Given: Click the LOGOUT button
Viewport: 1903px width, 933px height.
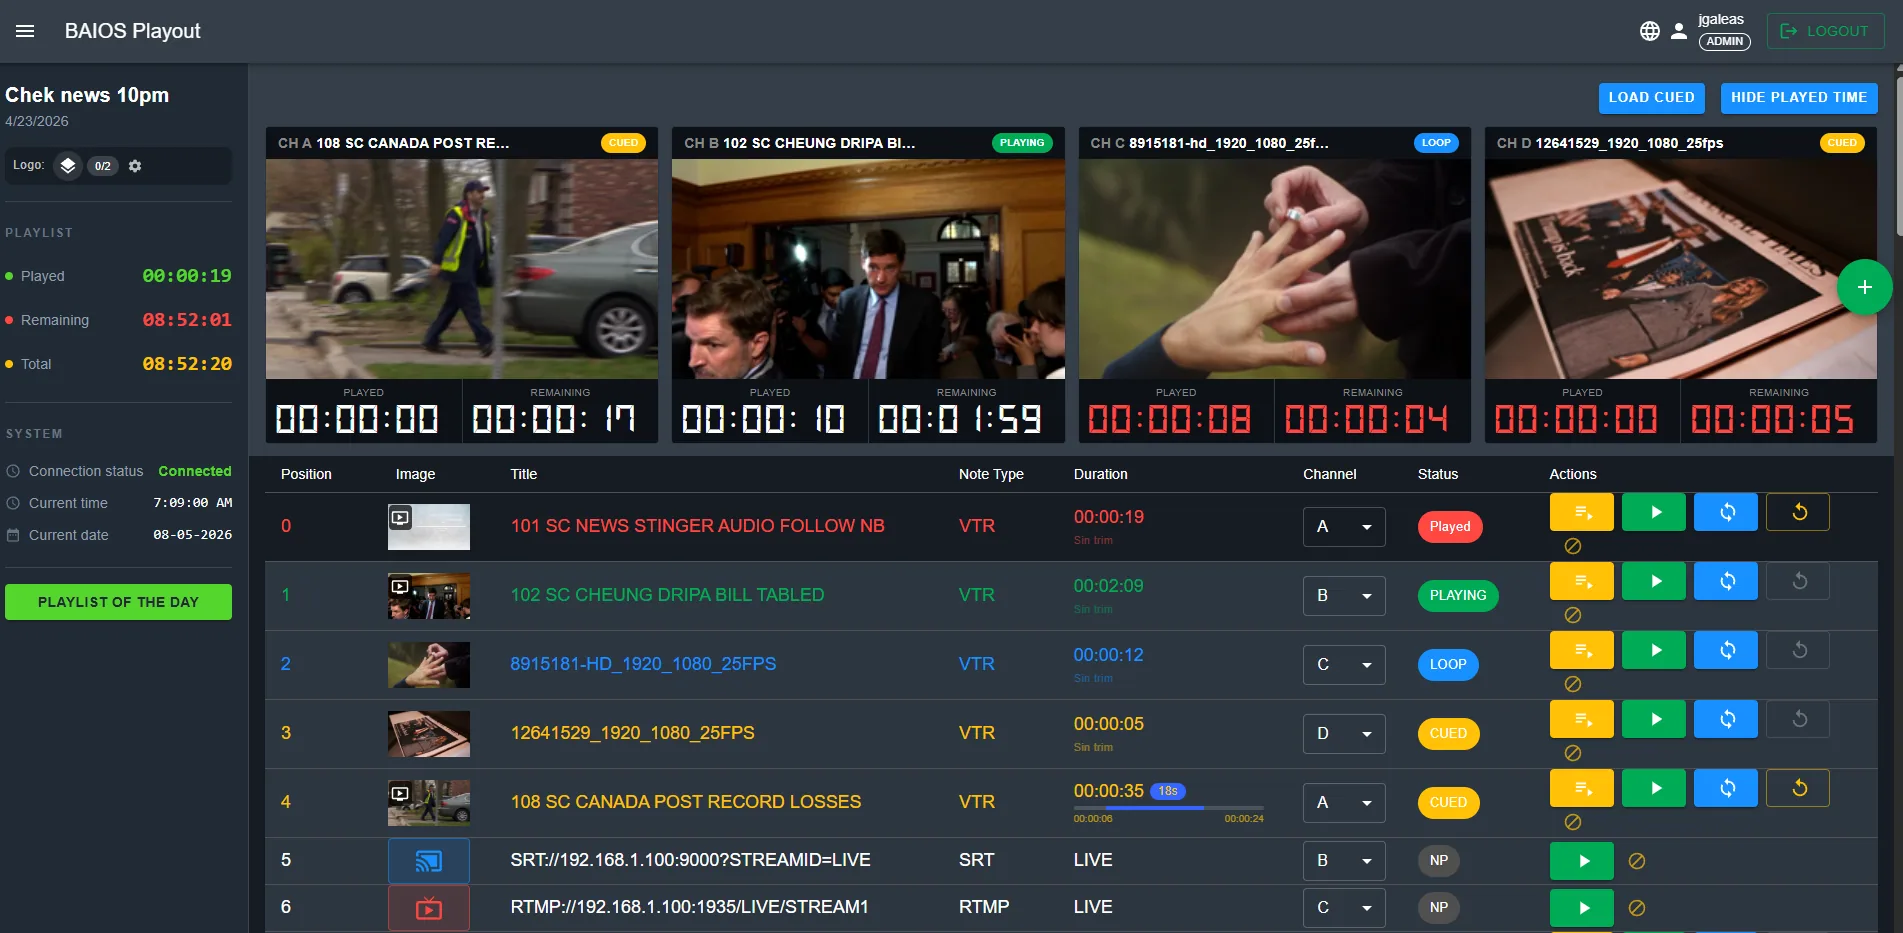Looking at the screenshot, I should [x=1826, y=31].
